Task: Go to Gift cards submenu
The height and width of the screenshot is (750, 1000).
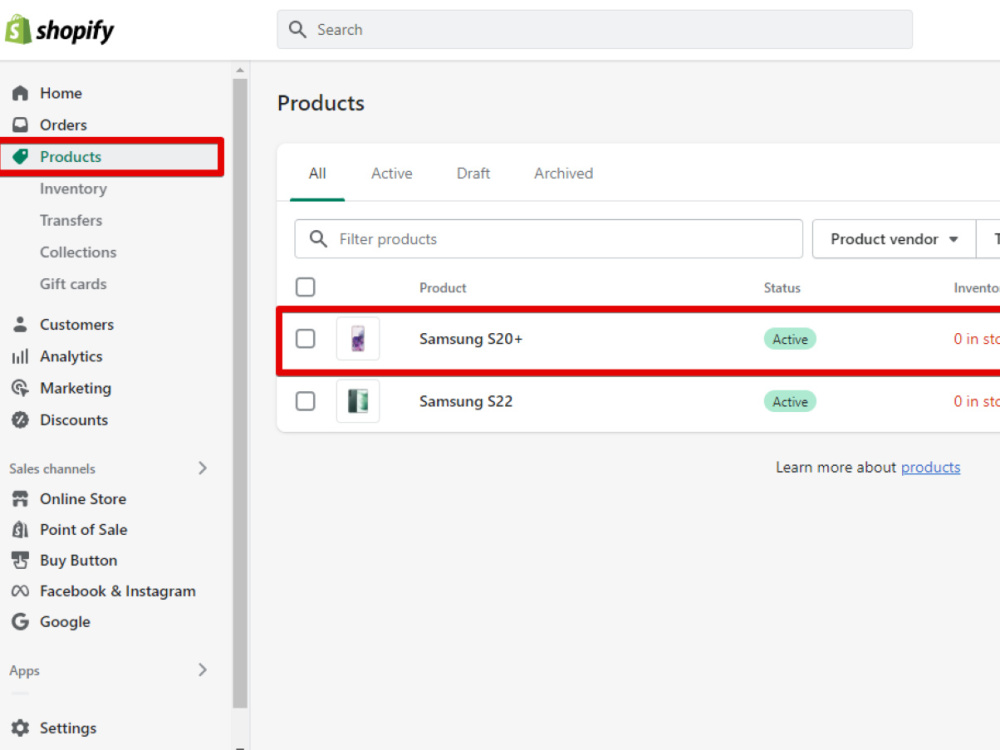Action: (73, 284)
